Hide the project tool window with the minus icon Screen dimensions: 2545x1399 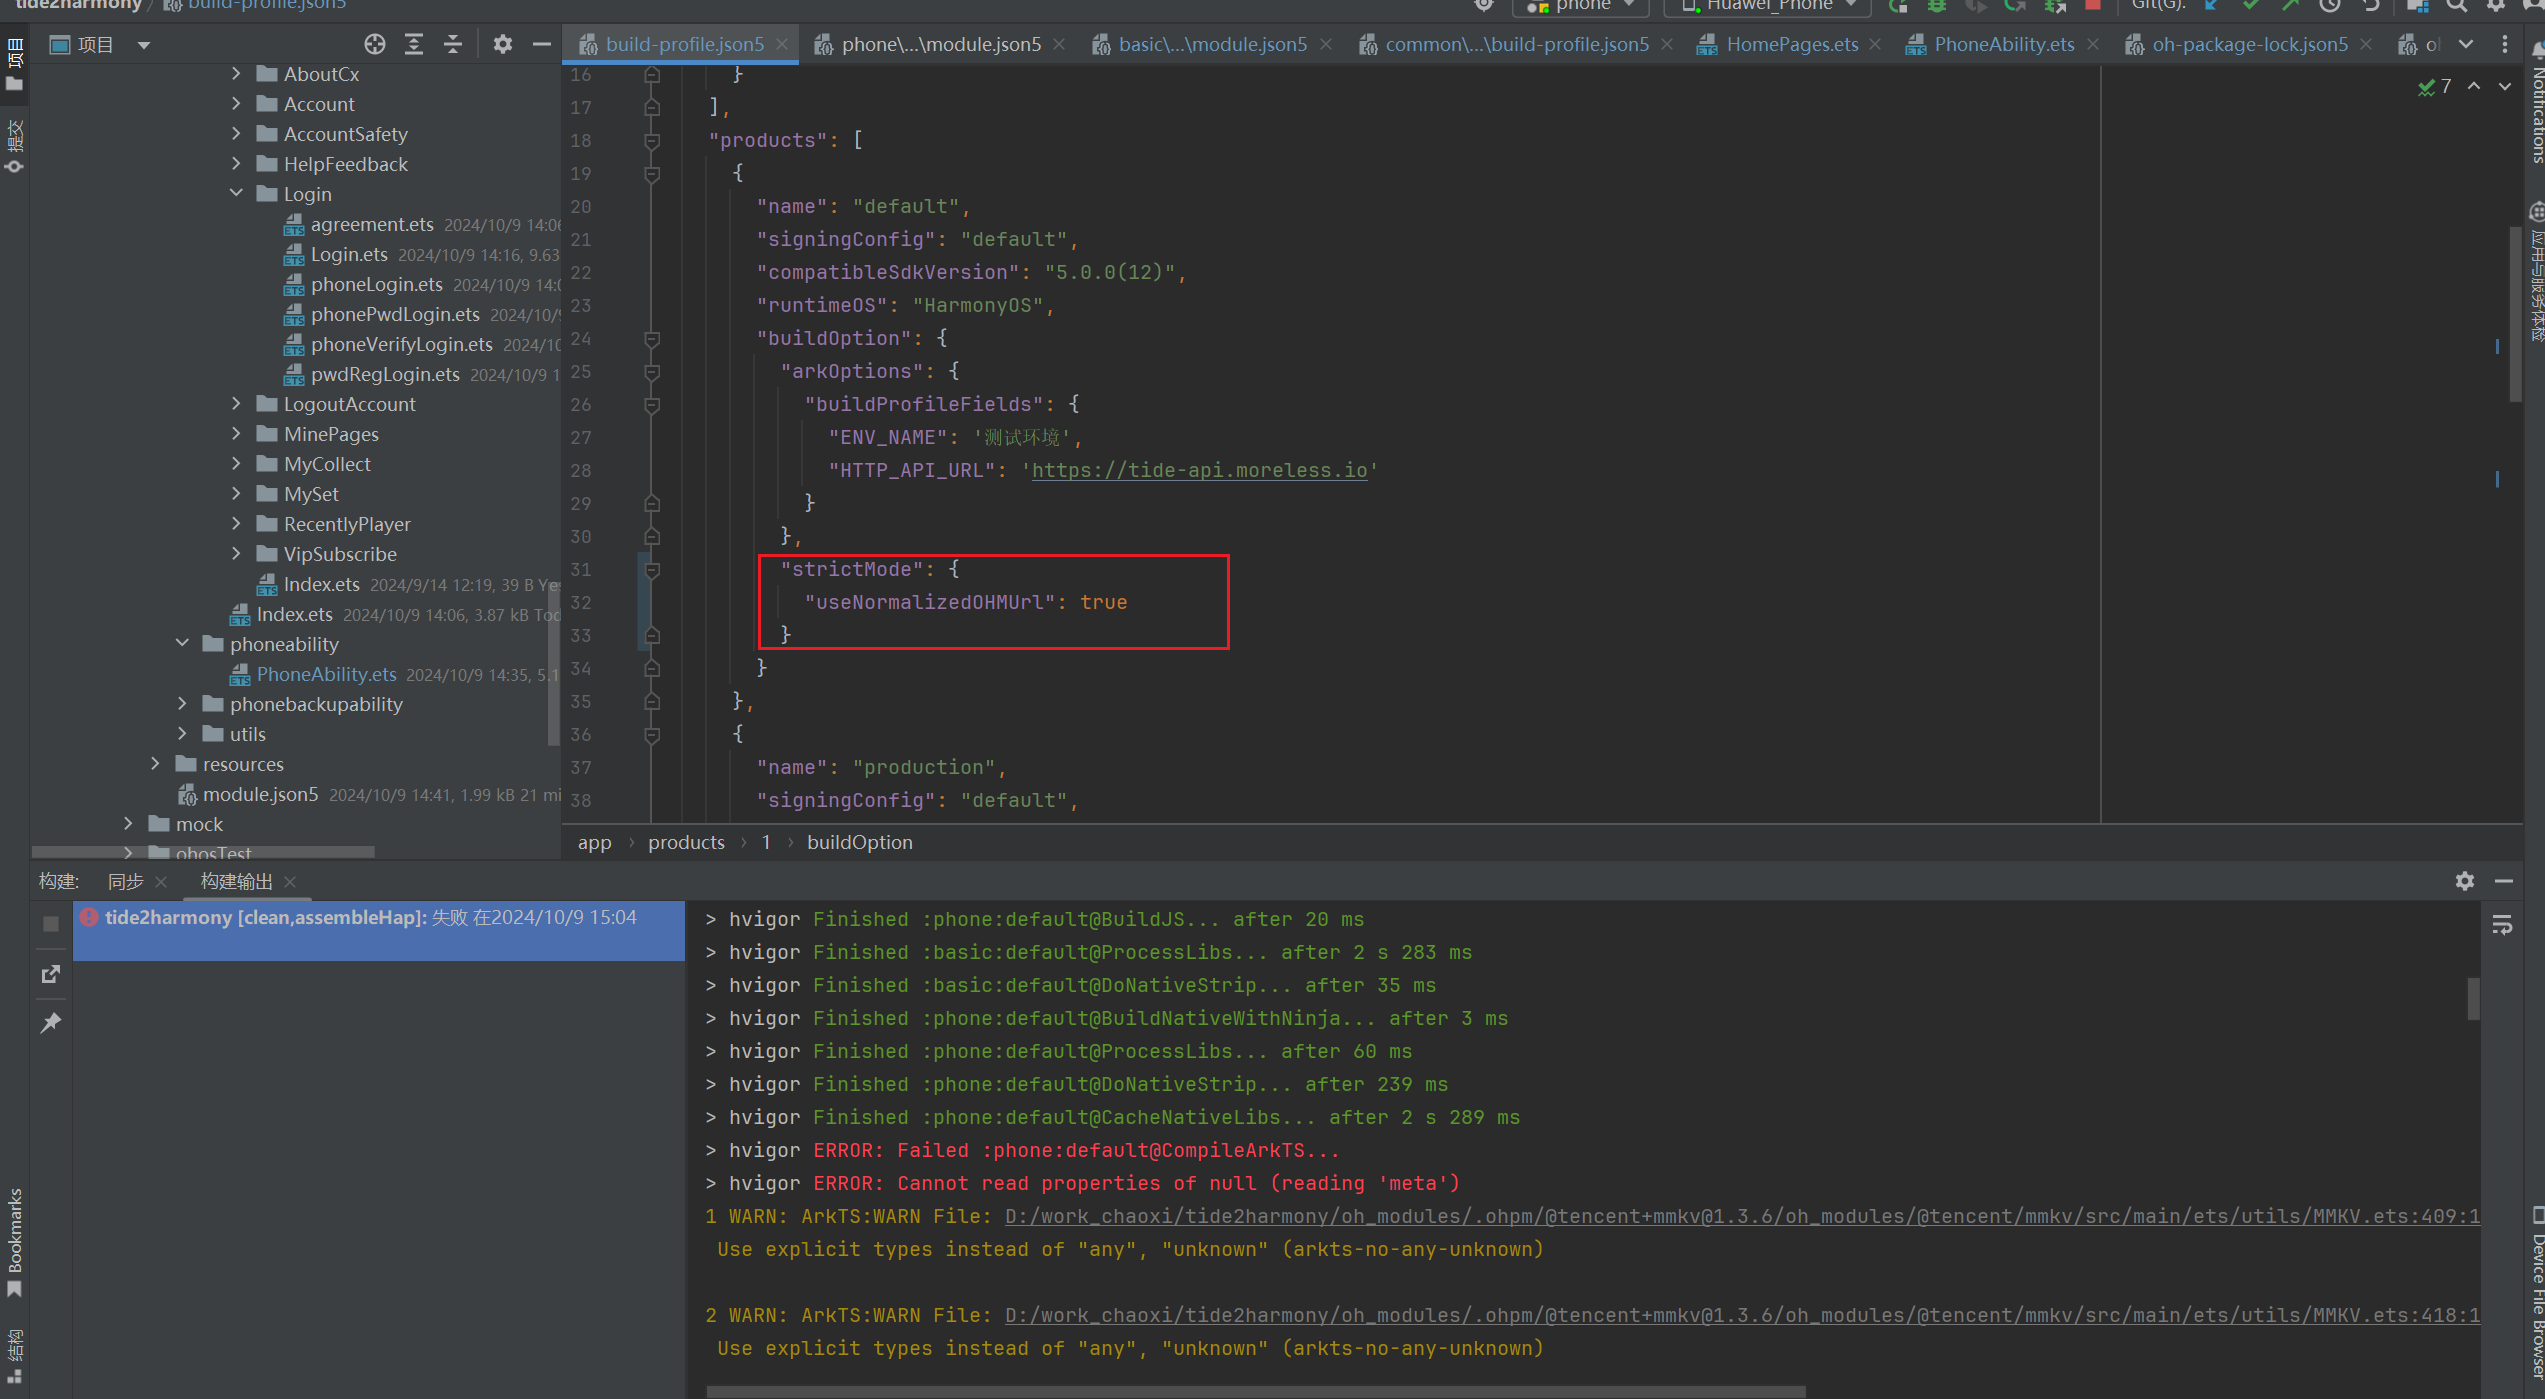542,44
